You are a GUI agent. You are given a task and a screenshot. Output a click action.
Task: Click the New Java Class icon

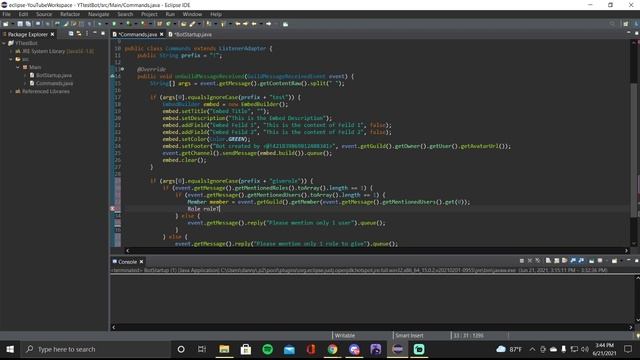tap(168, 24)
